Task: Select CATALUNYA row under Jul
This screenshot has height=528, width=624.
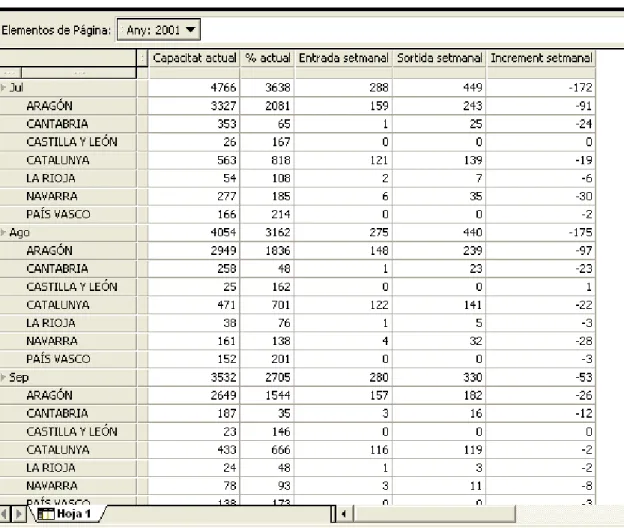Action: 68,160
